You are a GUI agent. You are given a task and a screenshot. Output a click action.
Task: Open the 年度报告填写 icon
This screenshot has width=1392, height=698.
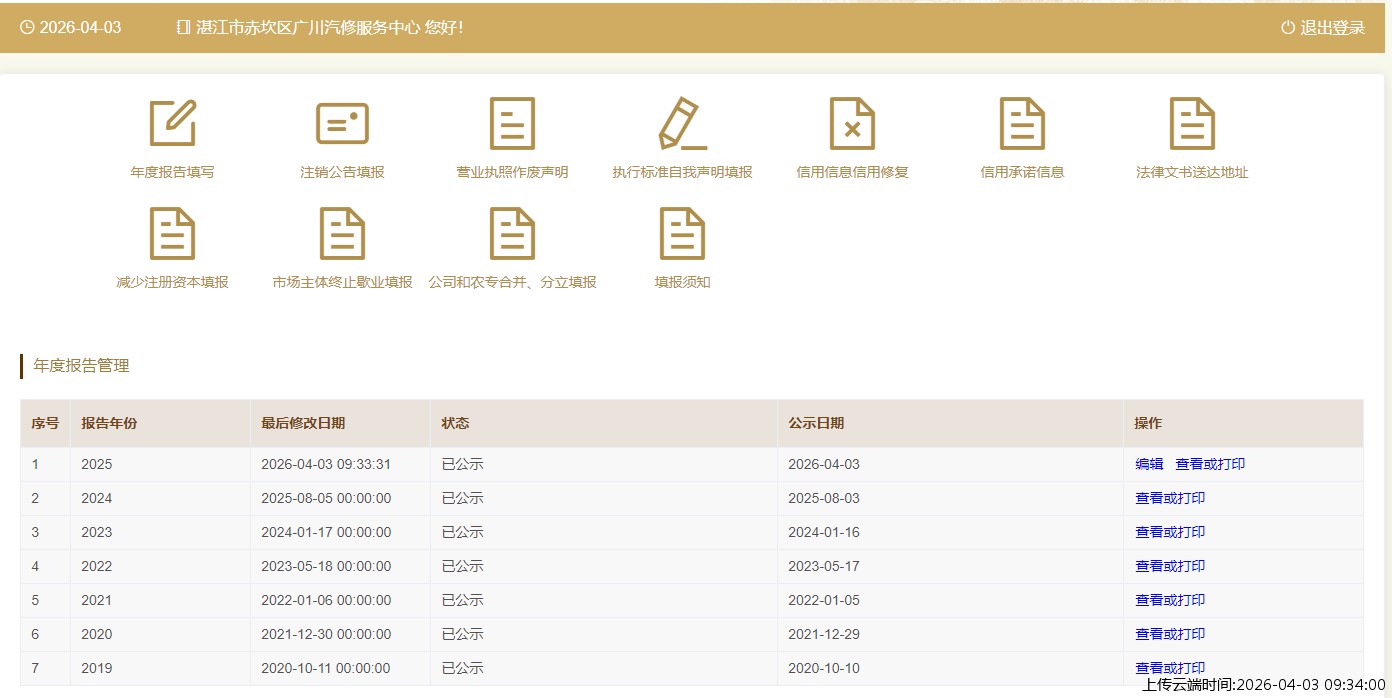[x=172, y=124]
